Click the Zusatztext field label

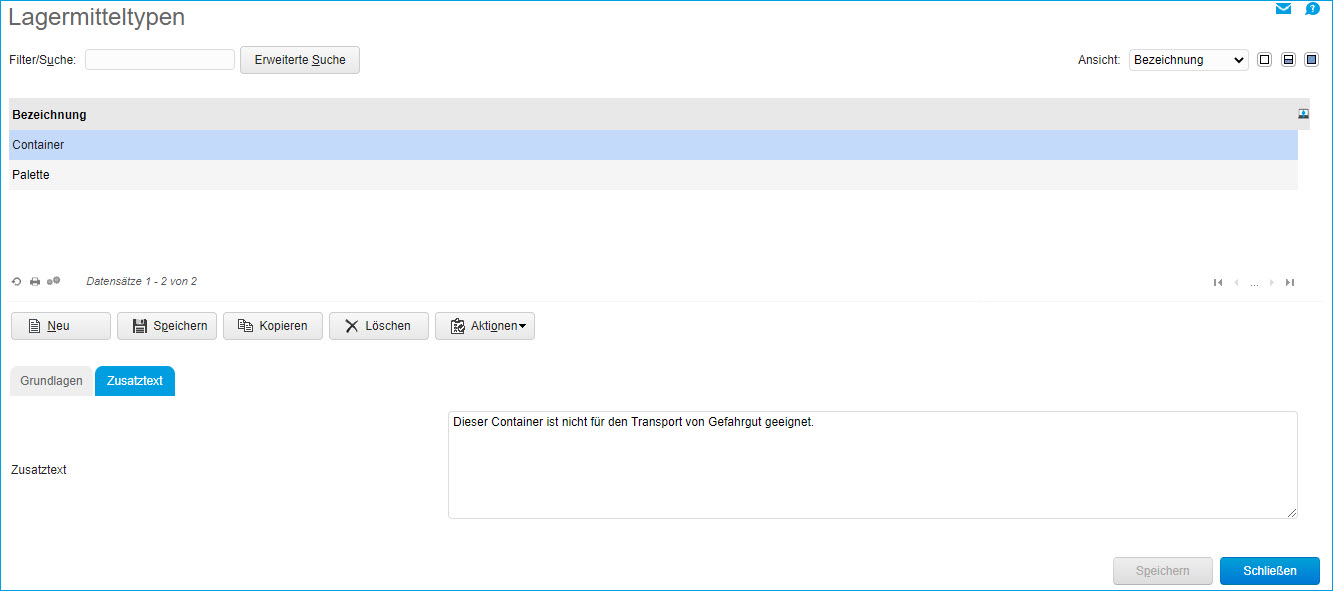tap(38, 469)
